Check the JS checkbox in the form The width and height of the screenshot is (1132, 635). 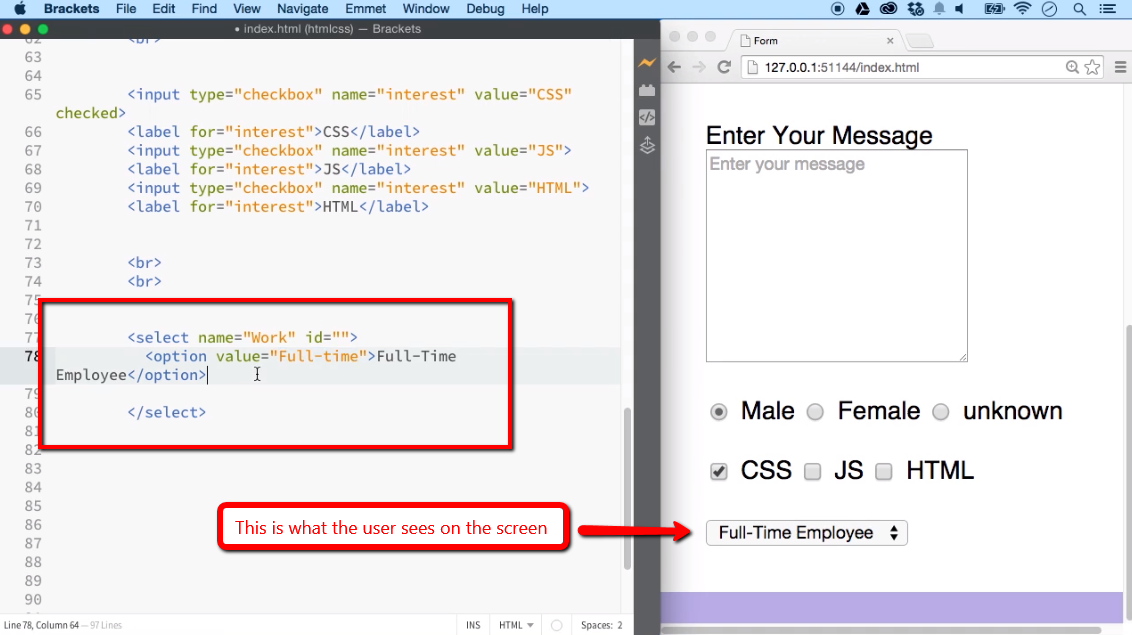812,471
